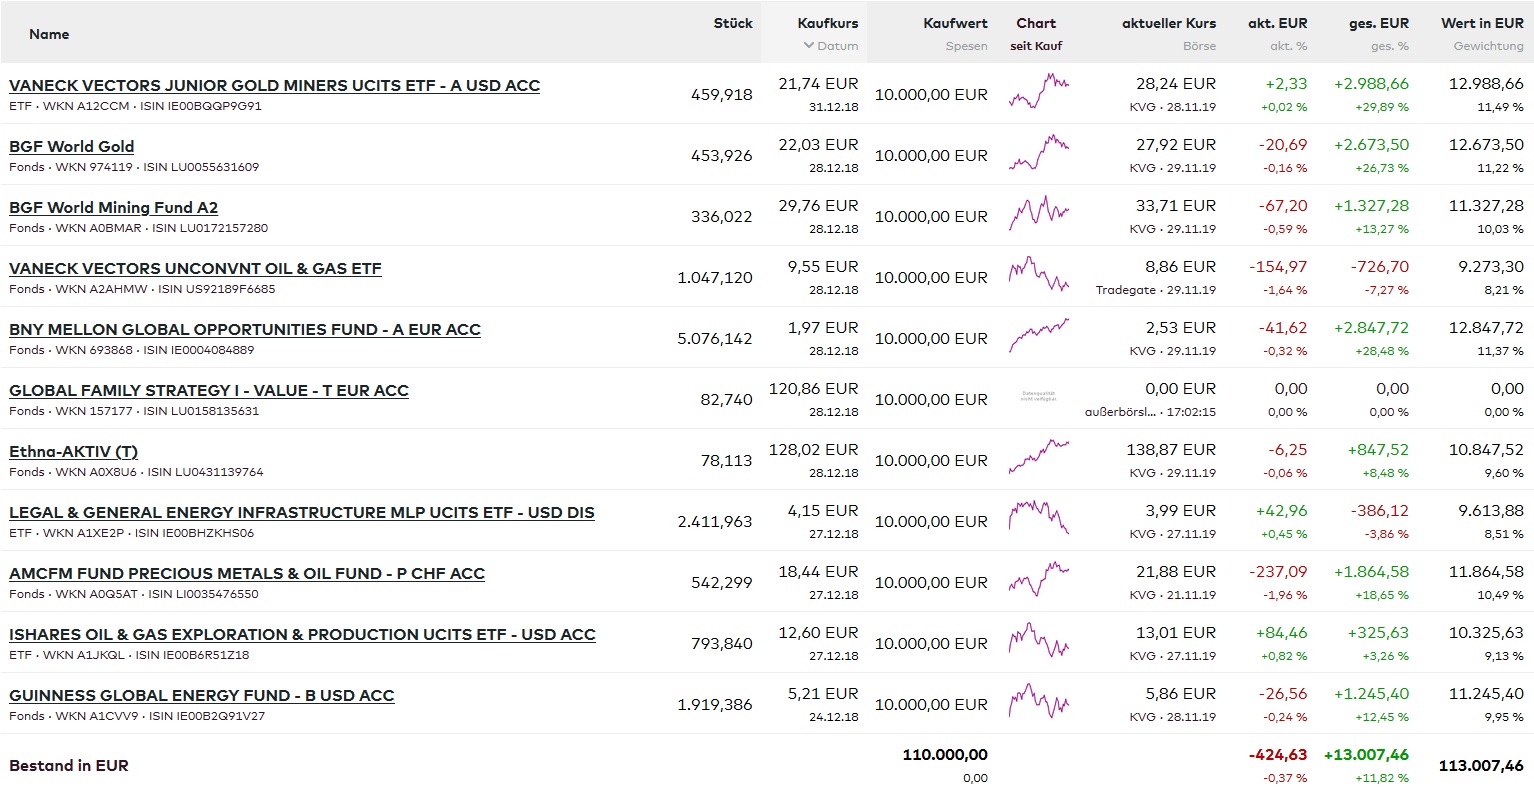Click the Global Family Strategy I link
The image size is (1534, 792).
pyautogui.click(x=208, y=391)
